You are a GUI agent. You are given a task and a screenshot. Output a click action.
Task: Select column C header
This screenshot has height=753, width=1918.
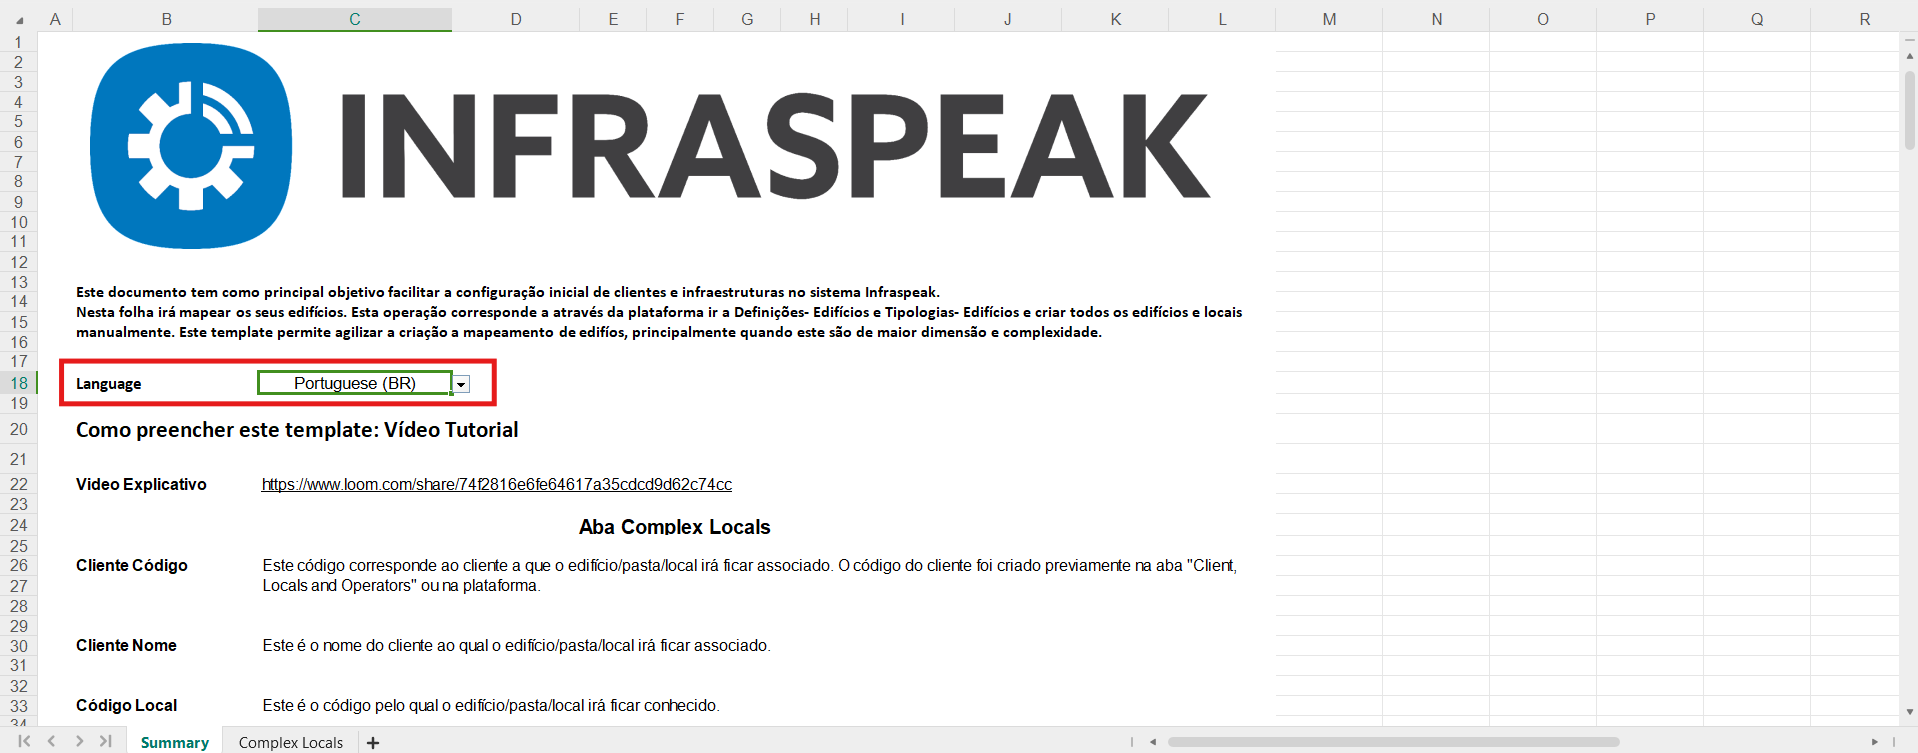[x=355, y=19]
